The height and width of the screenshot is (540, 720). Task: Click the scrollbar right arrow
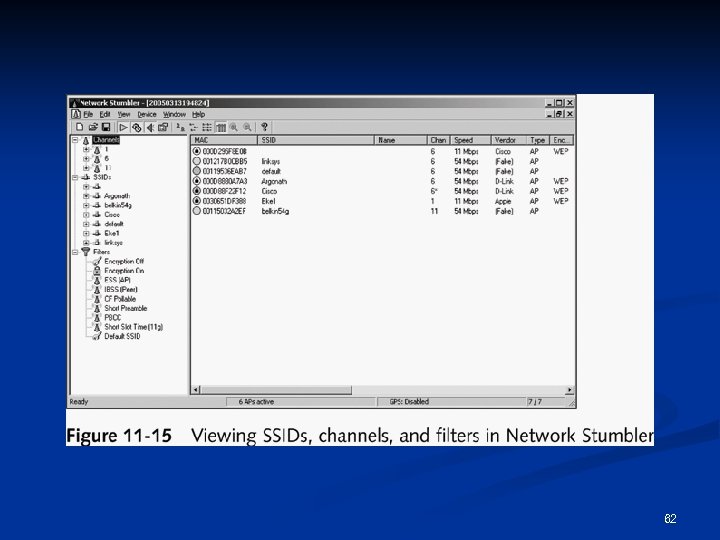(569, 390)
